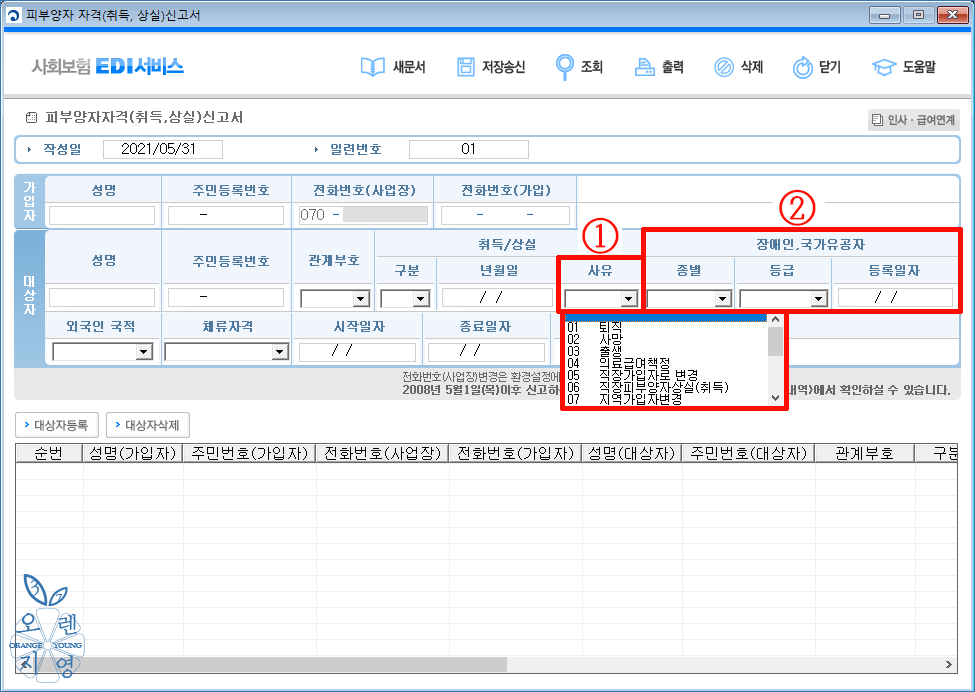This screenshot has width=975, height=692.
Task: Click the 순번 column header
Action: point(49,453)
